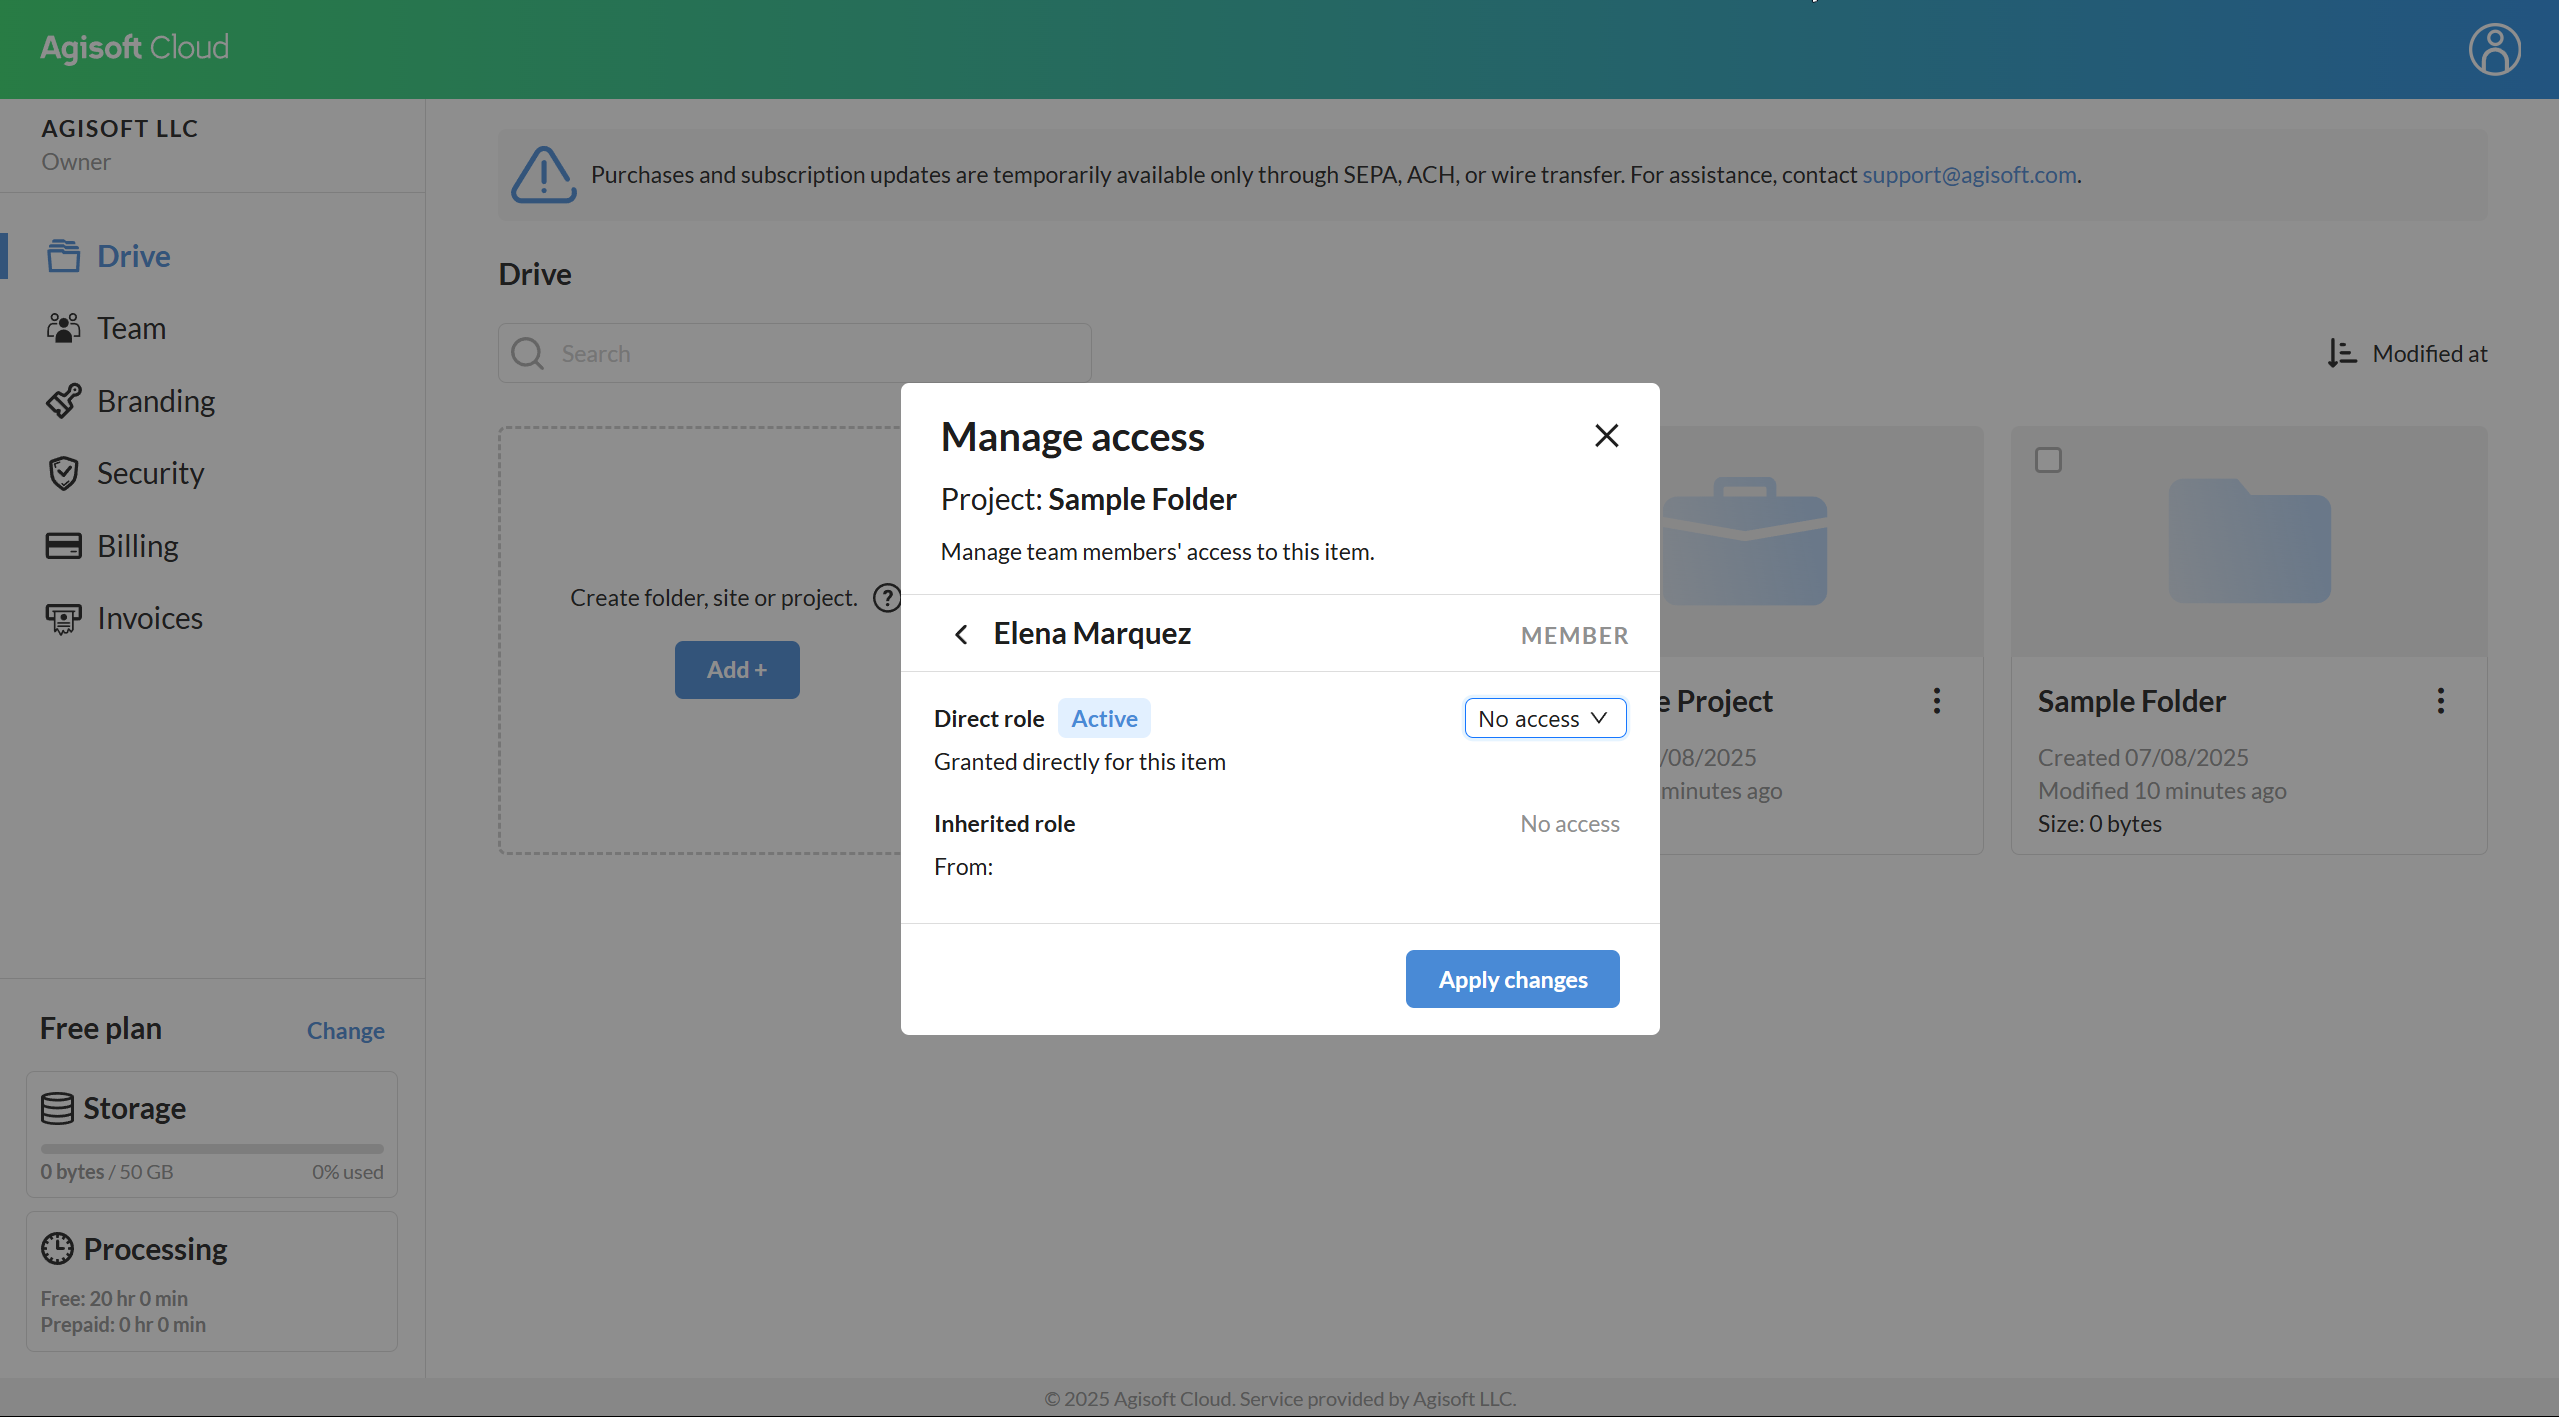Click the support@agisoft.com email link
The height and width of the screenshot is (1417, 2559).
1968,175
